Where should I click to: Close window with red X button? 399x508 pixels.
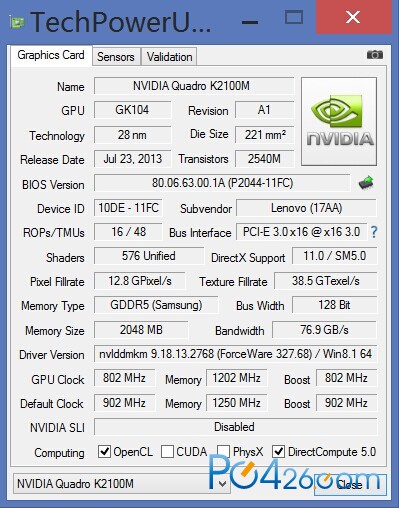(x=353, y=17)
